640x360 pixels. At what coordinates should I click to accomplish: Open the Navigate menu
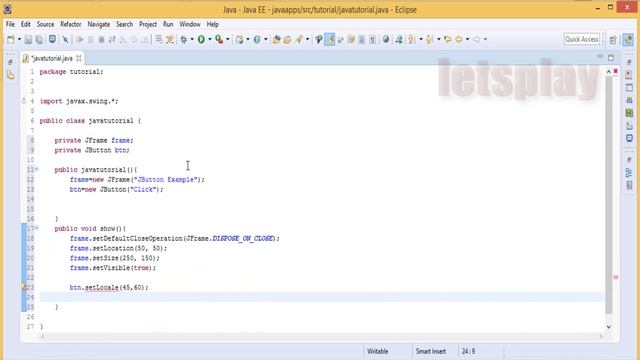[99, 24]
